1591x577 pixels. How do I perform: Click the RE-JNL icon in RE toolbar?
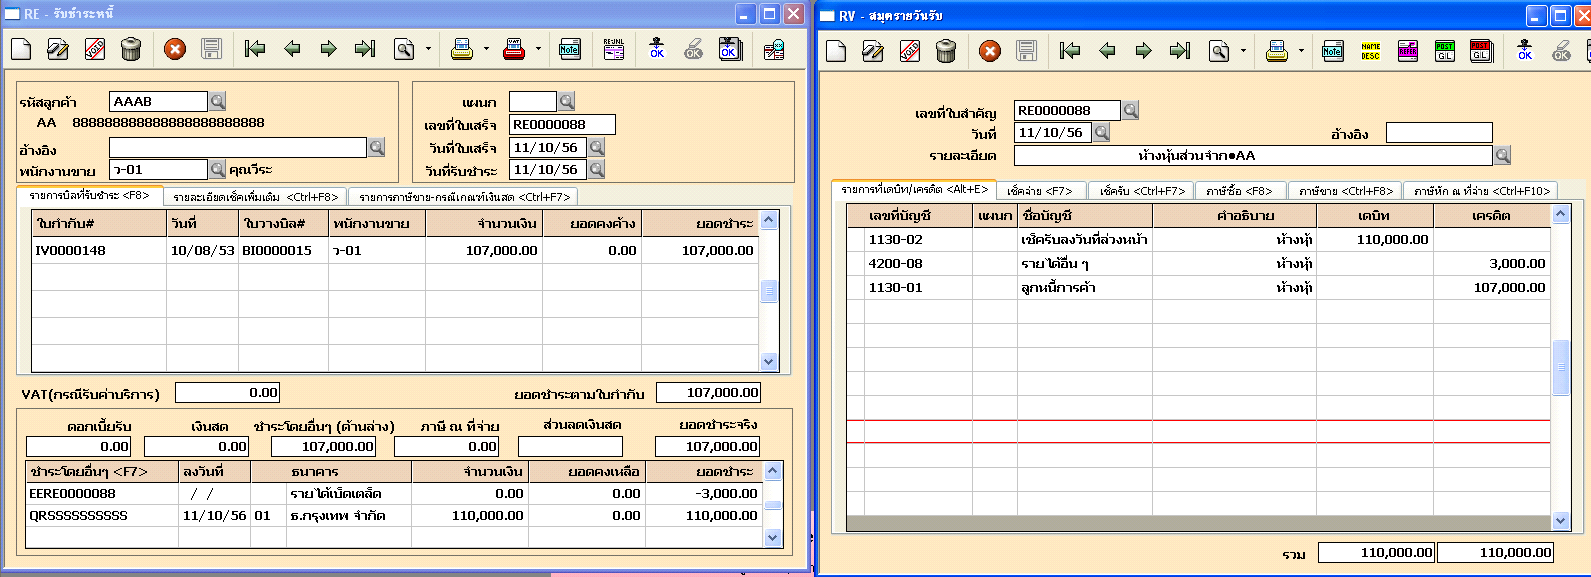point(614,49)
